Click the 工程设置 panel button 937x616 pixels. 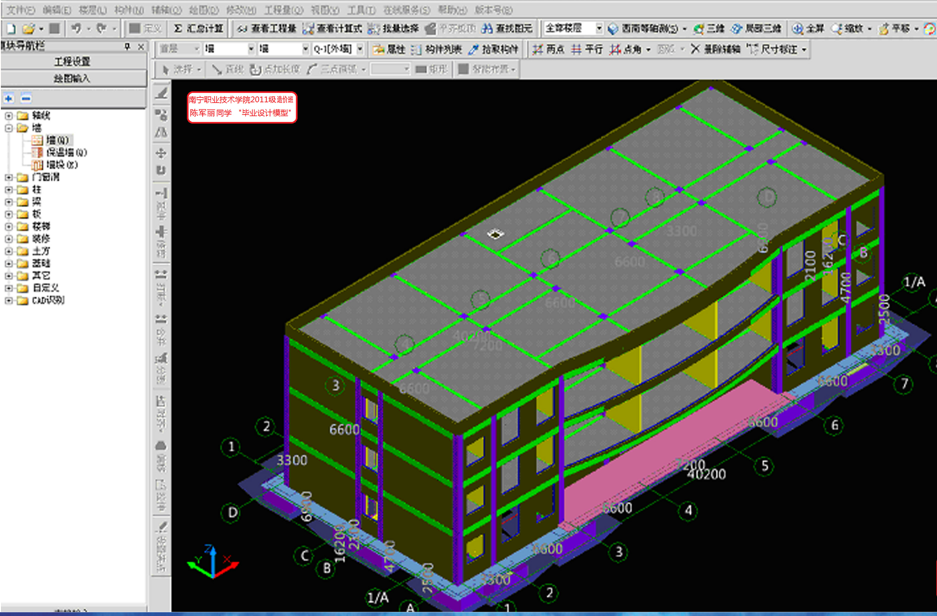72,62
